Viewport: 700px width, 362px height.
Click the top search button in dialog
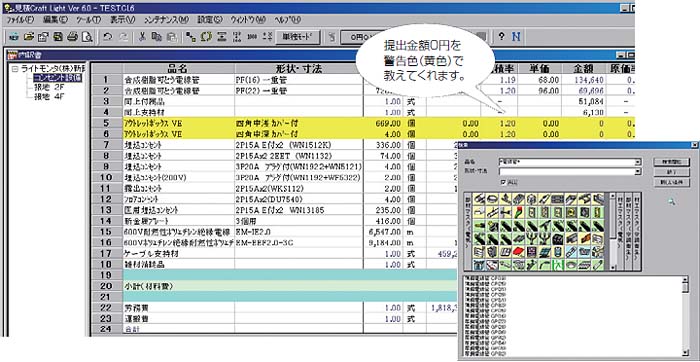tap(671, 162)
